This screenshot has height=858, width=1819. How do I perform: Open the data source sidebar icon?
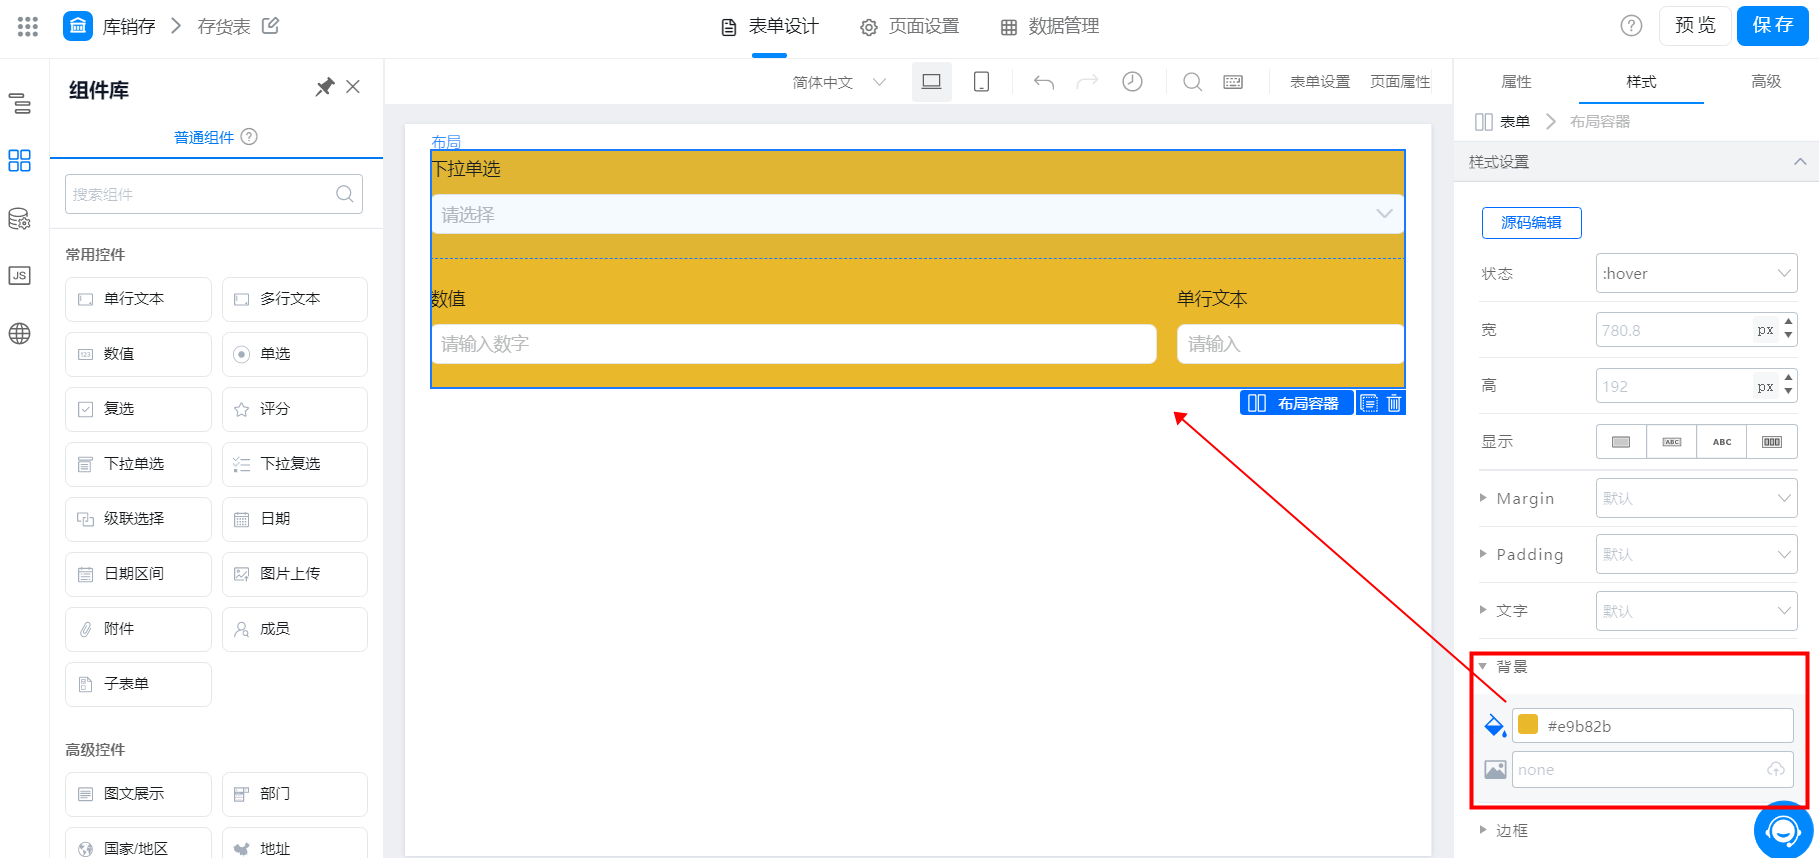[x=19, y=219]
